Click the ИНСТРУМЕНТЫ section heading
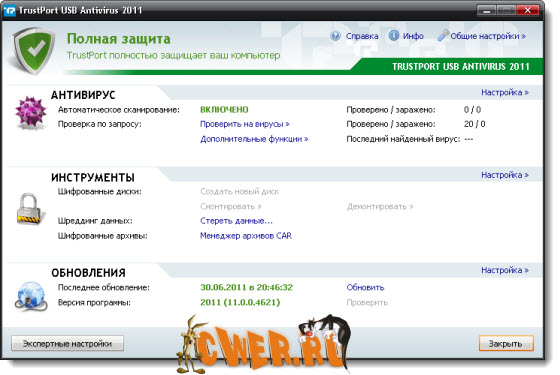This screenshot has width=560, height=375. point(93,178)
